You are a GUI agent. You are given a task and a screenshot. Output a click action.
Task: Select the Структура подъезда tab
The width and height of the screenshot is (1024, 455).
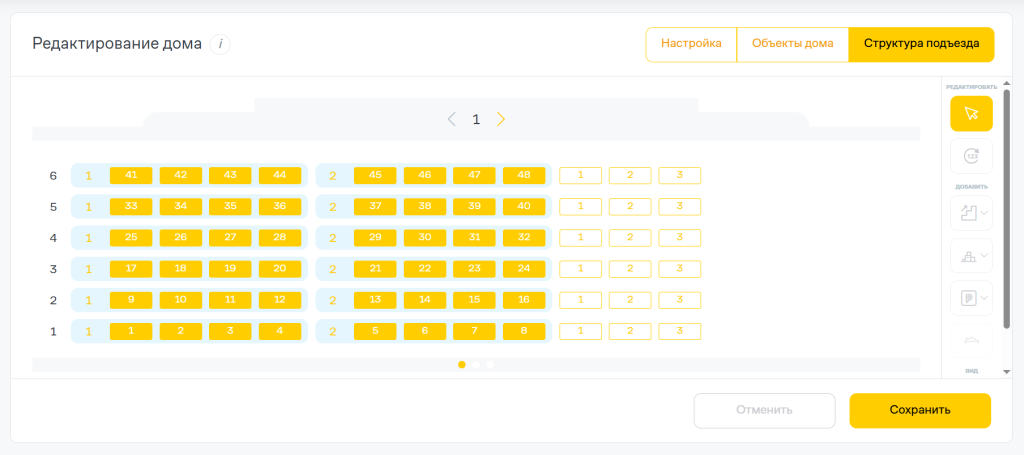pyautogui.click(x=921, y=44)
